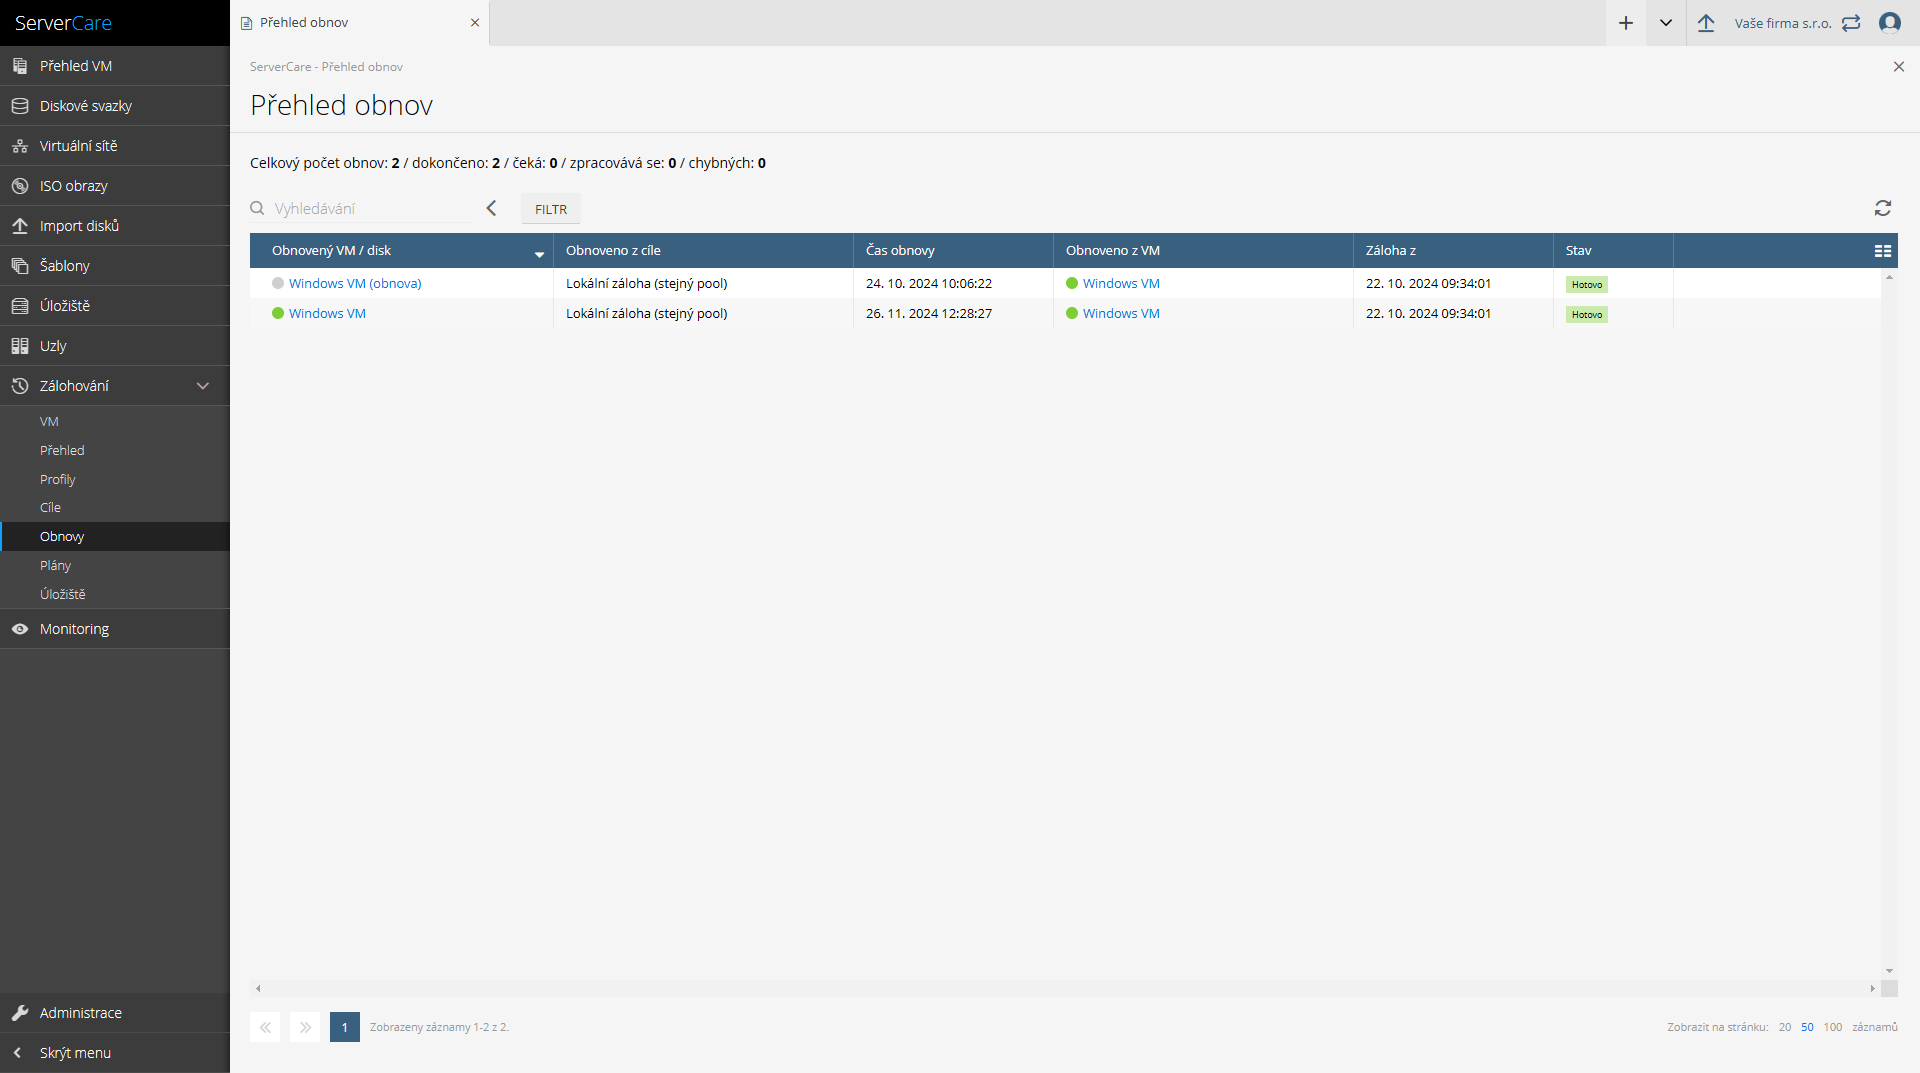Open column settings grid icon
This screenshot has height=1073, width=1920.
[1883, 251]
